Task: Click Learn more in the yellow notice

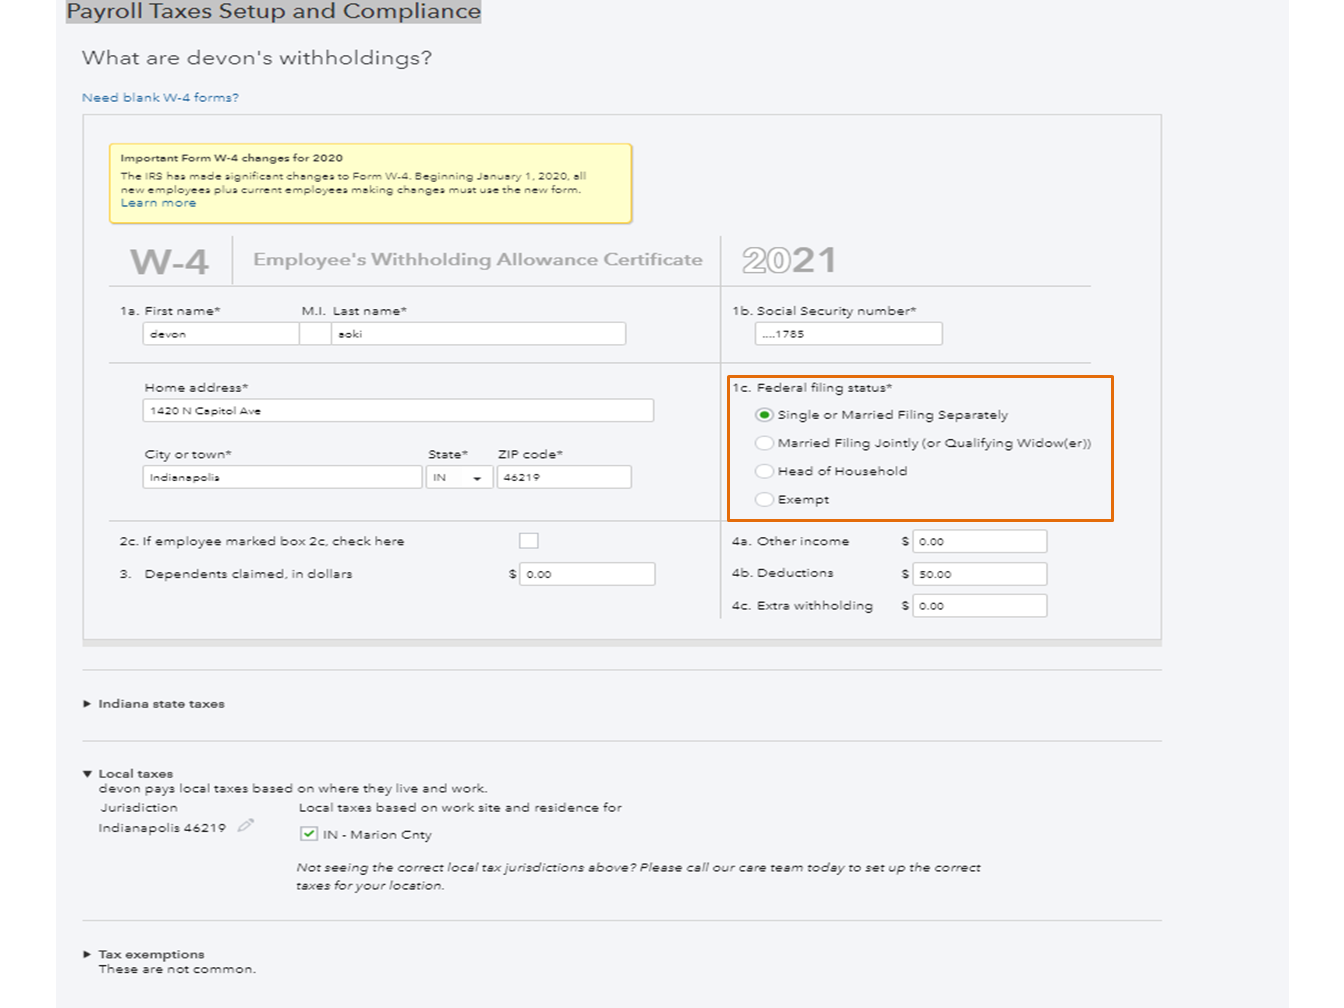Action: (158, 203)
